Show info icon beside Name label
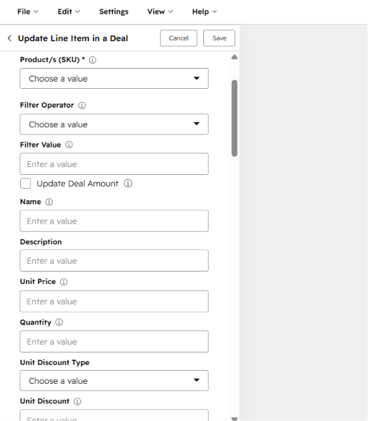 pos(49,202)
